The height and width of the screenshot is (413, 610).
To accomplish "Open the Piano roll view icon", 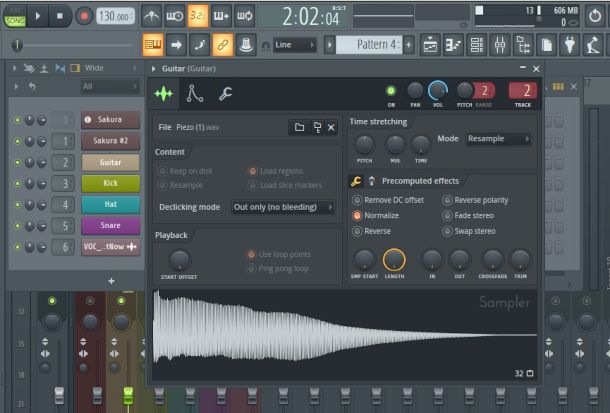I will click(x=453, y=45).
